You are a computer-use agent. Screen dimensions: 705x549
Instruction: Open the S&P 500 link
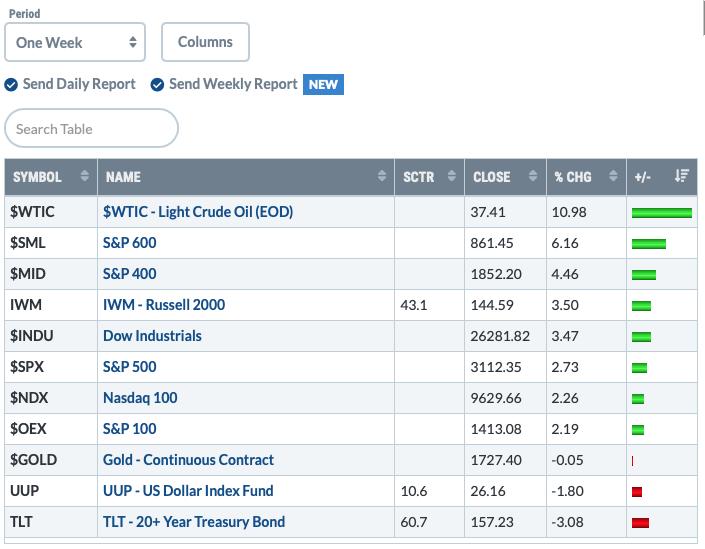129,367
